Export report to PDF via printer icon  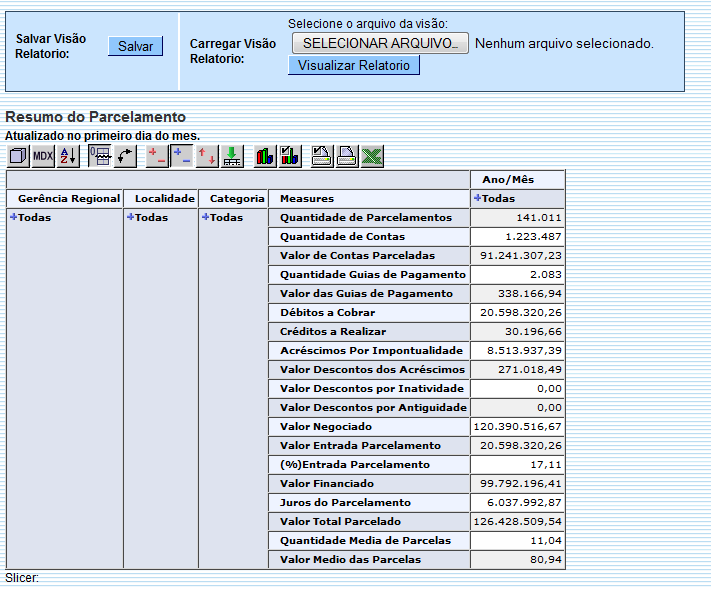(347, 156)
